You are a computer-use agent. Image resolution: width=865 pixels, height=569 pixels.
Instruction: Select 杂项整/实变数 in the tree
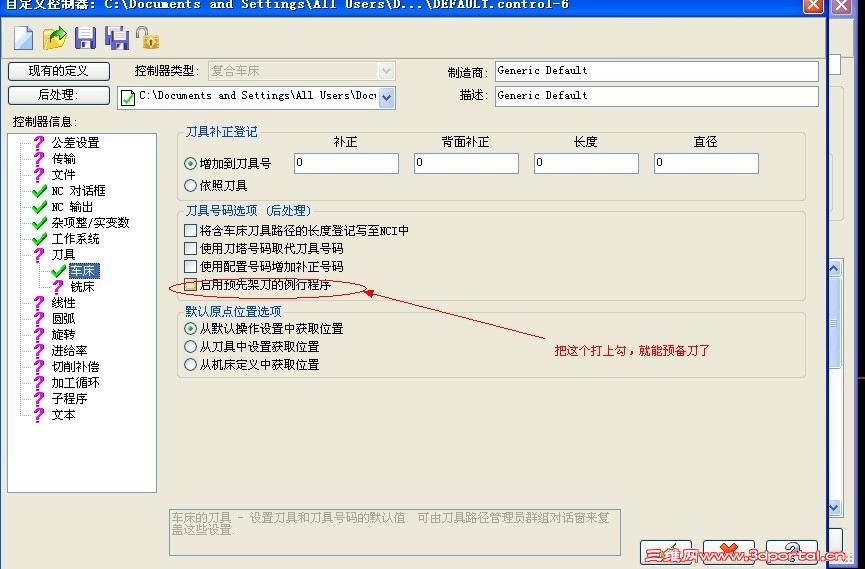[x=90, y=223]
